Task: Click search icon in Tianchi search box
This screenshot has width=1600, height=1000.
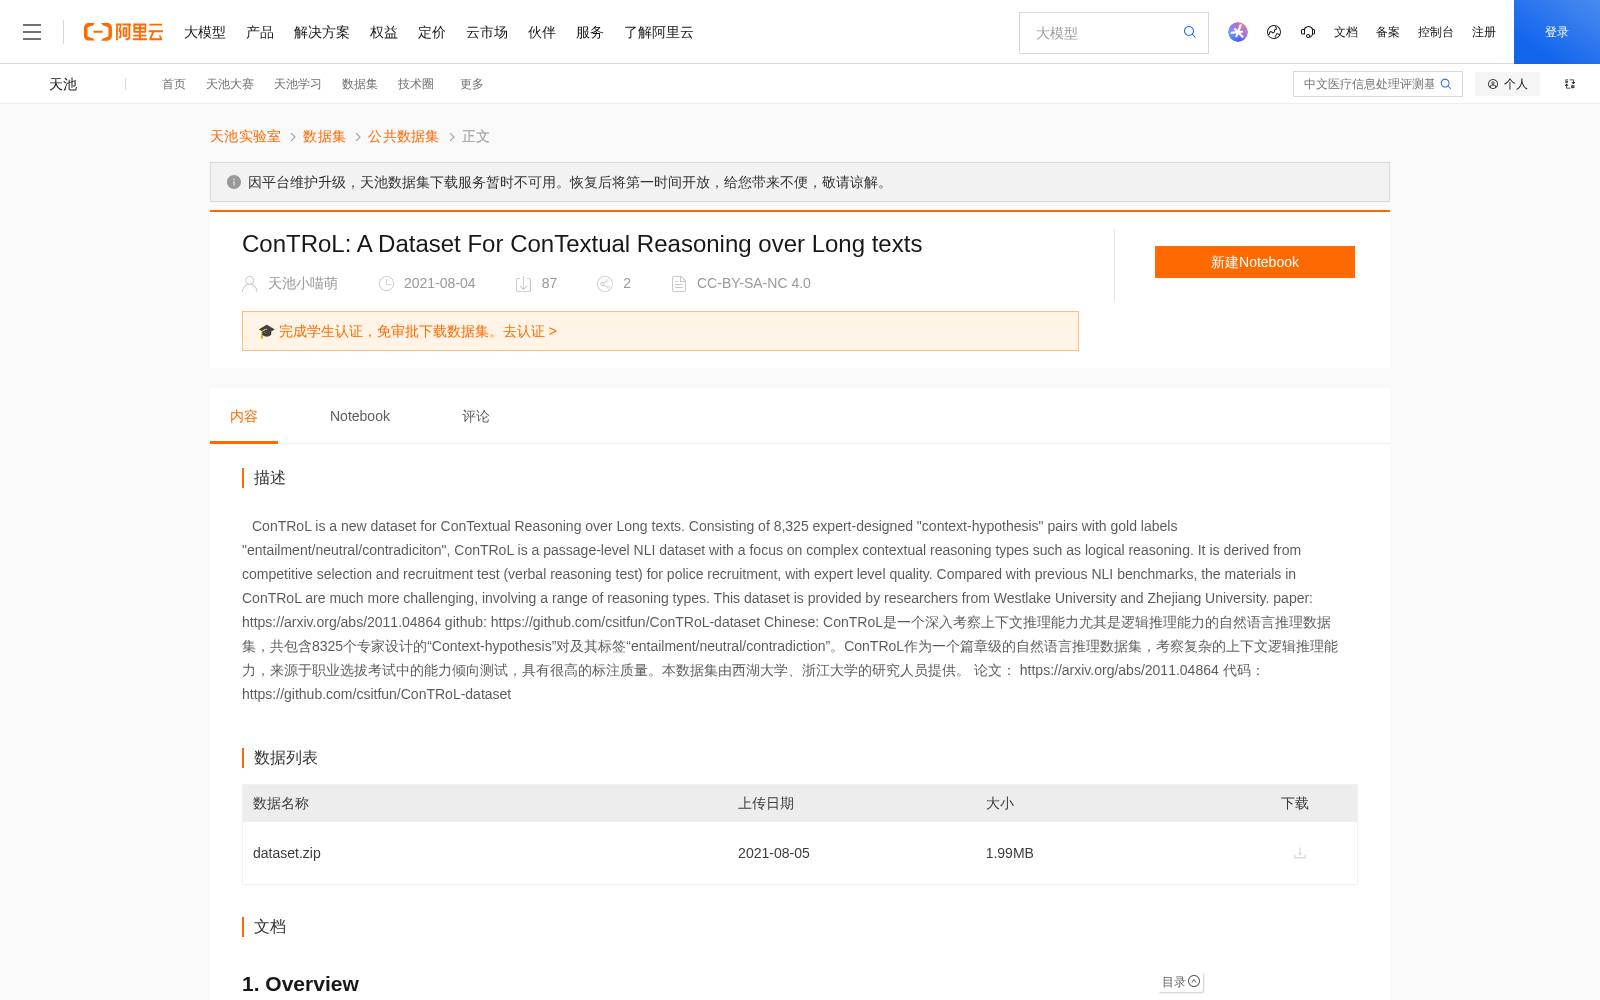Action: point(1446,84)
